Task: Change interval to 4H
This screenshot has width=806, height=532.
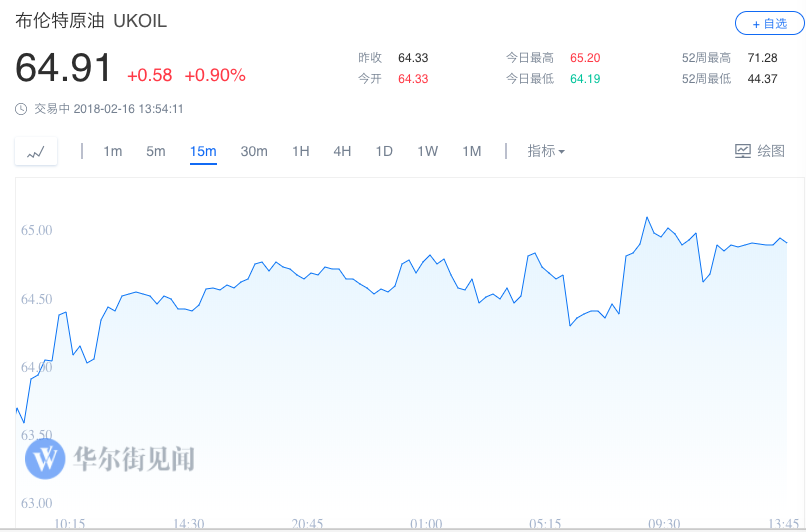Action: coord(342,151)
